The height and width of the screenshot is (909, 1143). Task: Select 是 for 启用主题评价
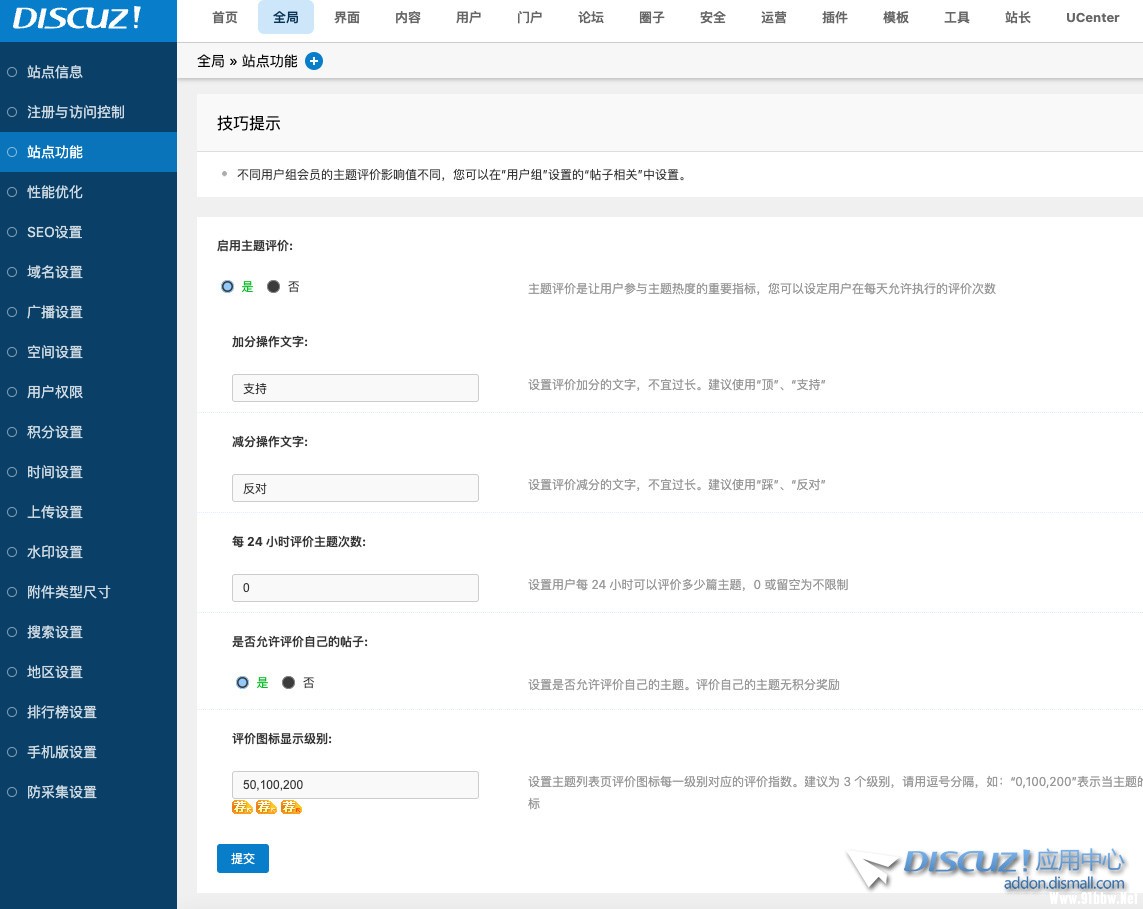coord(228,286)
